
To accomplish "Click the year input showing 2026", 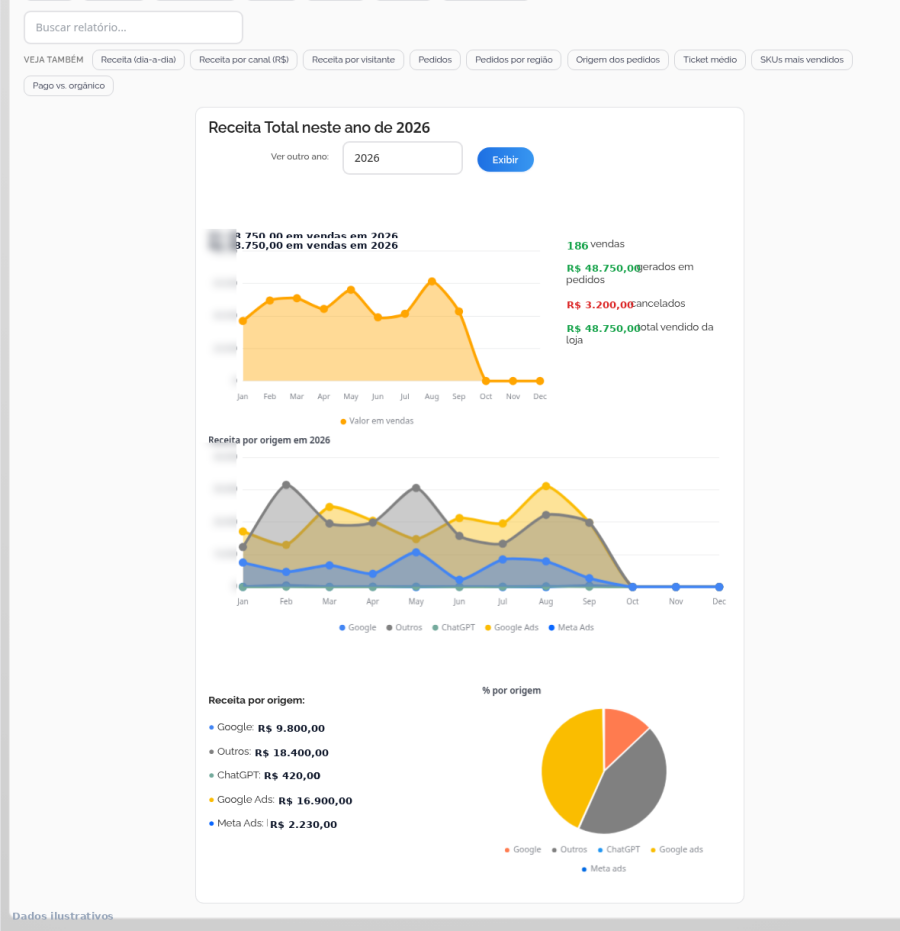I will point(403,158).
